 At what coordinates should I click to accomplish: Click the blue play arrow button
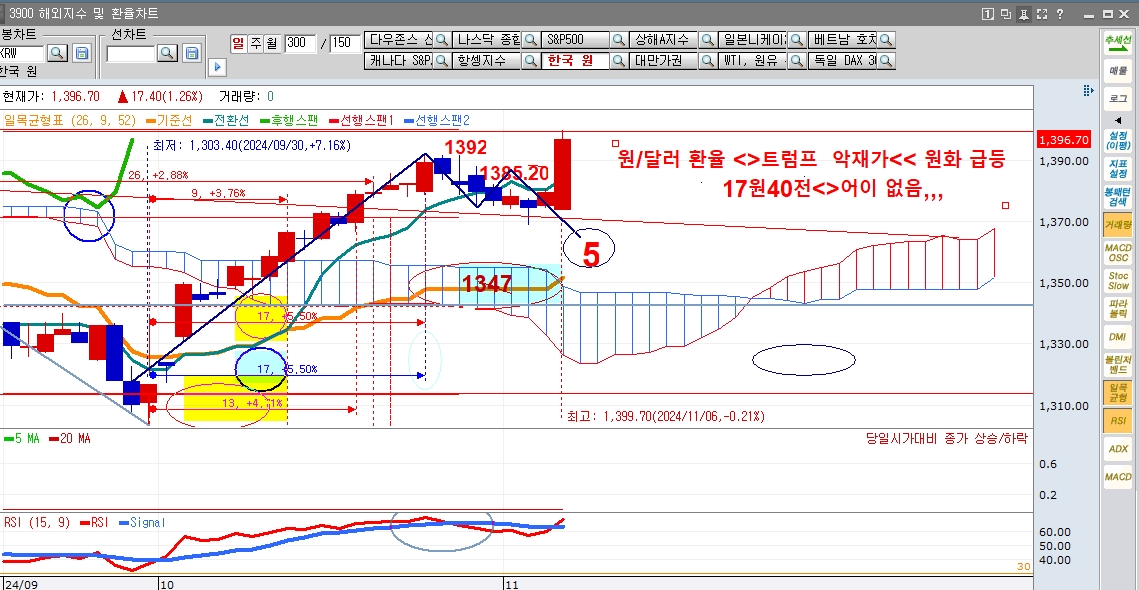tap(218, 68)
